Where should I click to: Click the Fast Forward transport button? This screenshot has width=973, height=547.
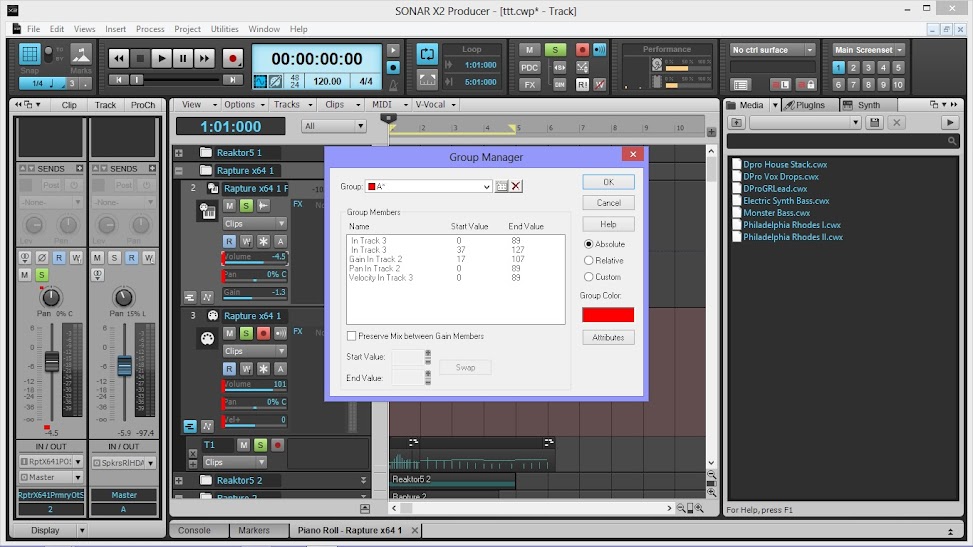point(204,58)
